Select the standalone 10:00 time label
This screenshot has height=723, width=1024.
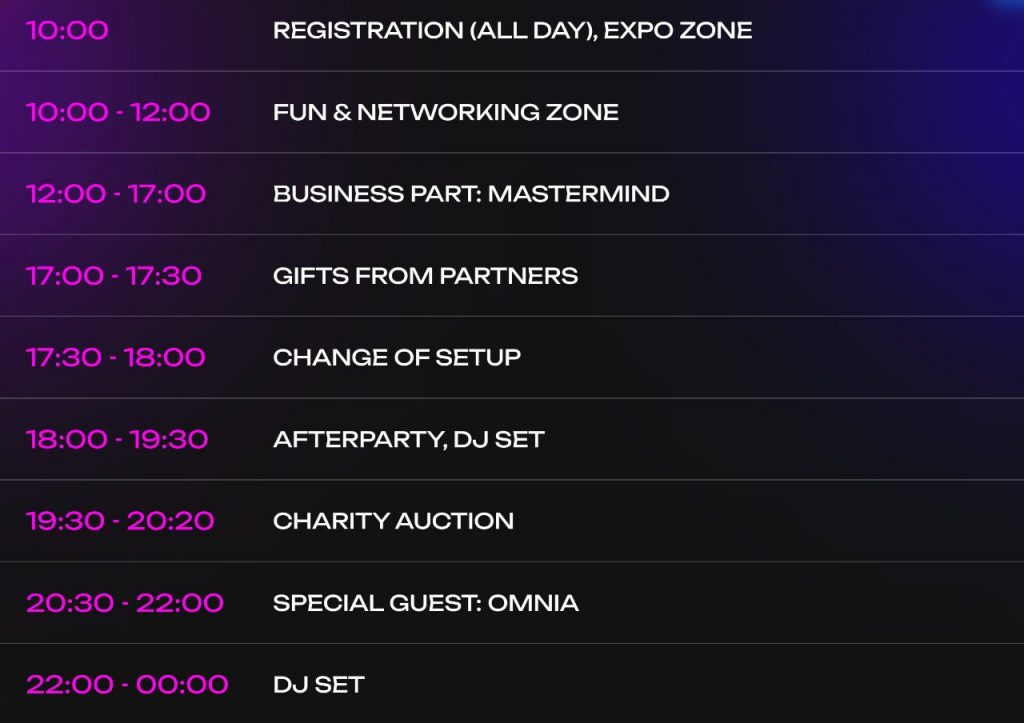click(67, 30)
